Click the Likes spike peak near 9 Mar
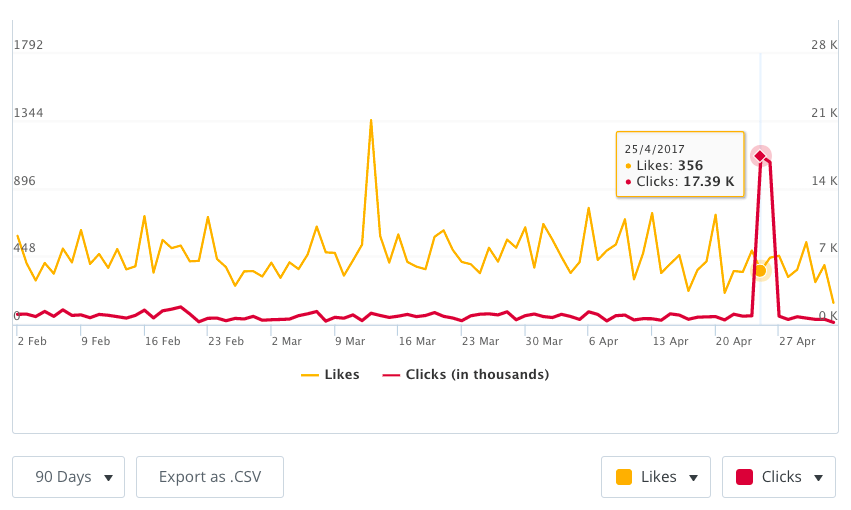 [371, 121]
